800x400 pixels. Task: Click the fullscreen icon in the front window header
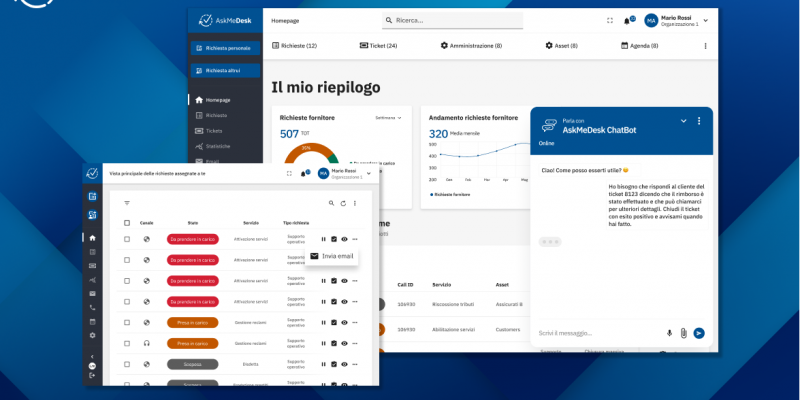(x=289, y=173)
